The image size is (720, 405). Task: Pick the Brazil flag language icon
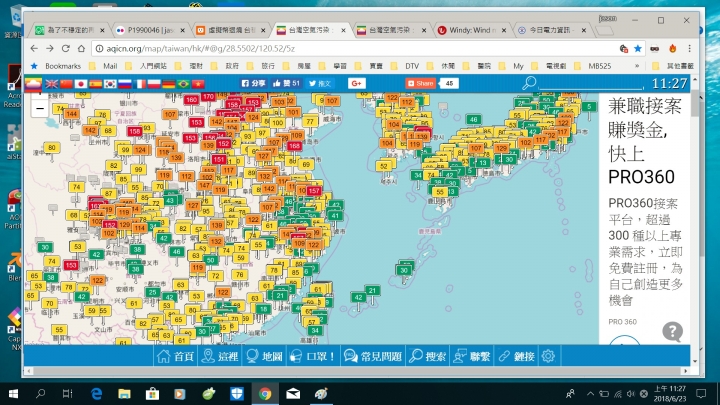click(184, 84)
